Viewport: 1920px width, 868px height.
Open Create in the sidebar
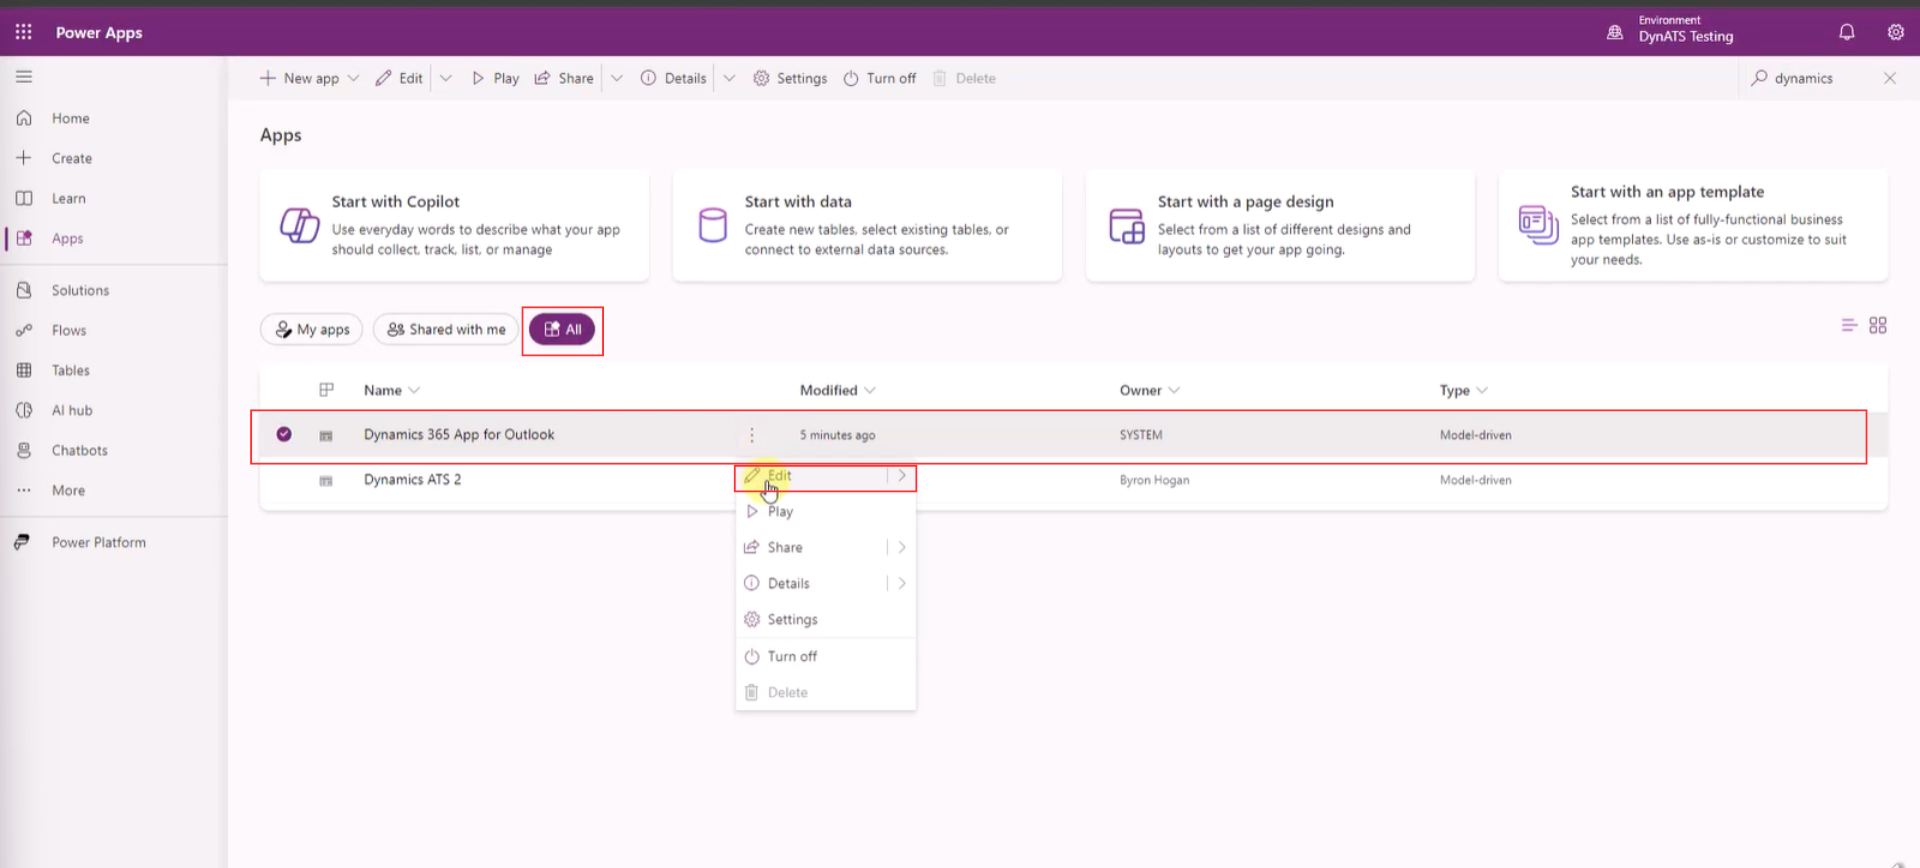click(x=71, y=158)
